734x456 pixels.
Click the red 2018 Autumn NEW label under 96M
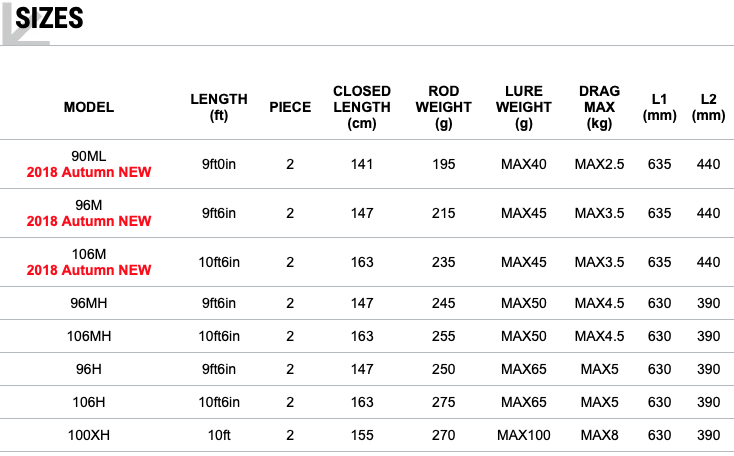[x=89, y=221]
